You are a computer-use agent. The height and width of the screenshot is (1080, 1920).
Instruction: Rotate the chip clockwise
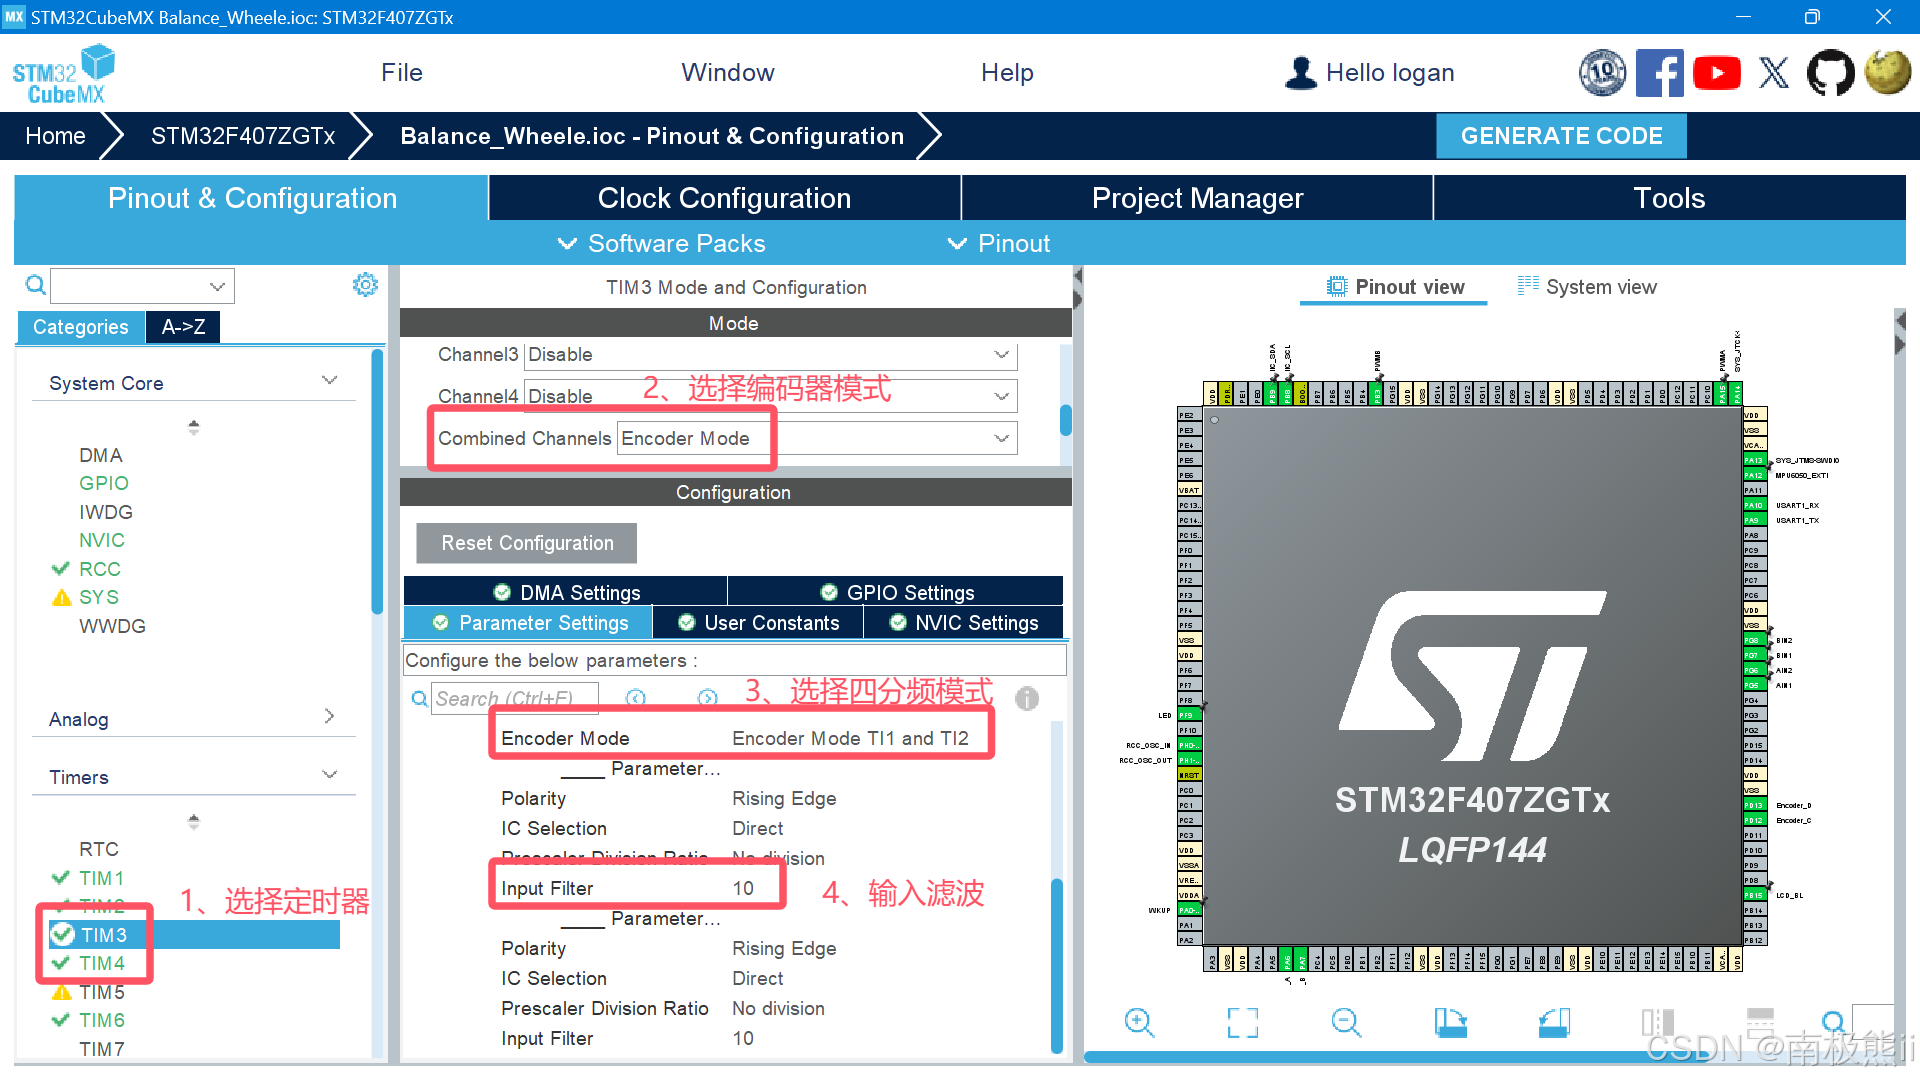[x=1450, y=1022]
